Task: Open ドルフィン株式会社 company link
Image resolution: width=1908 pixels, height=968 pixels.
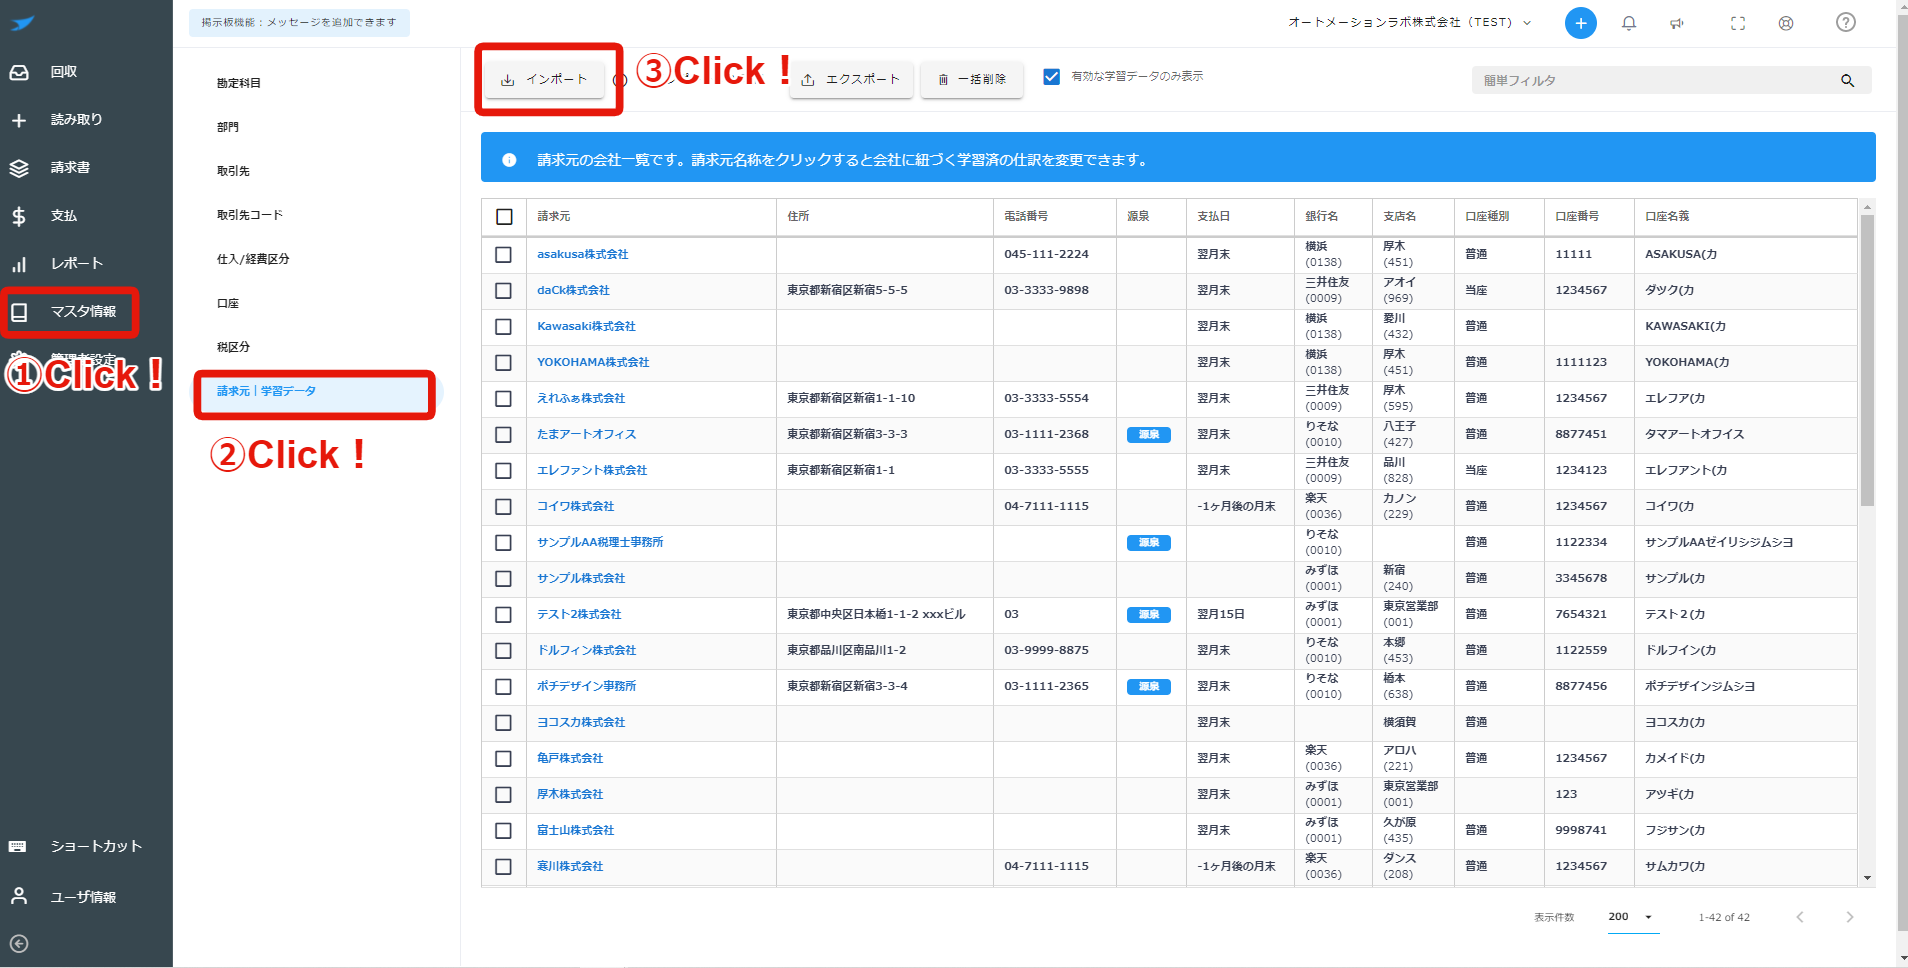Action: [x=587, y=651]
